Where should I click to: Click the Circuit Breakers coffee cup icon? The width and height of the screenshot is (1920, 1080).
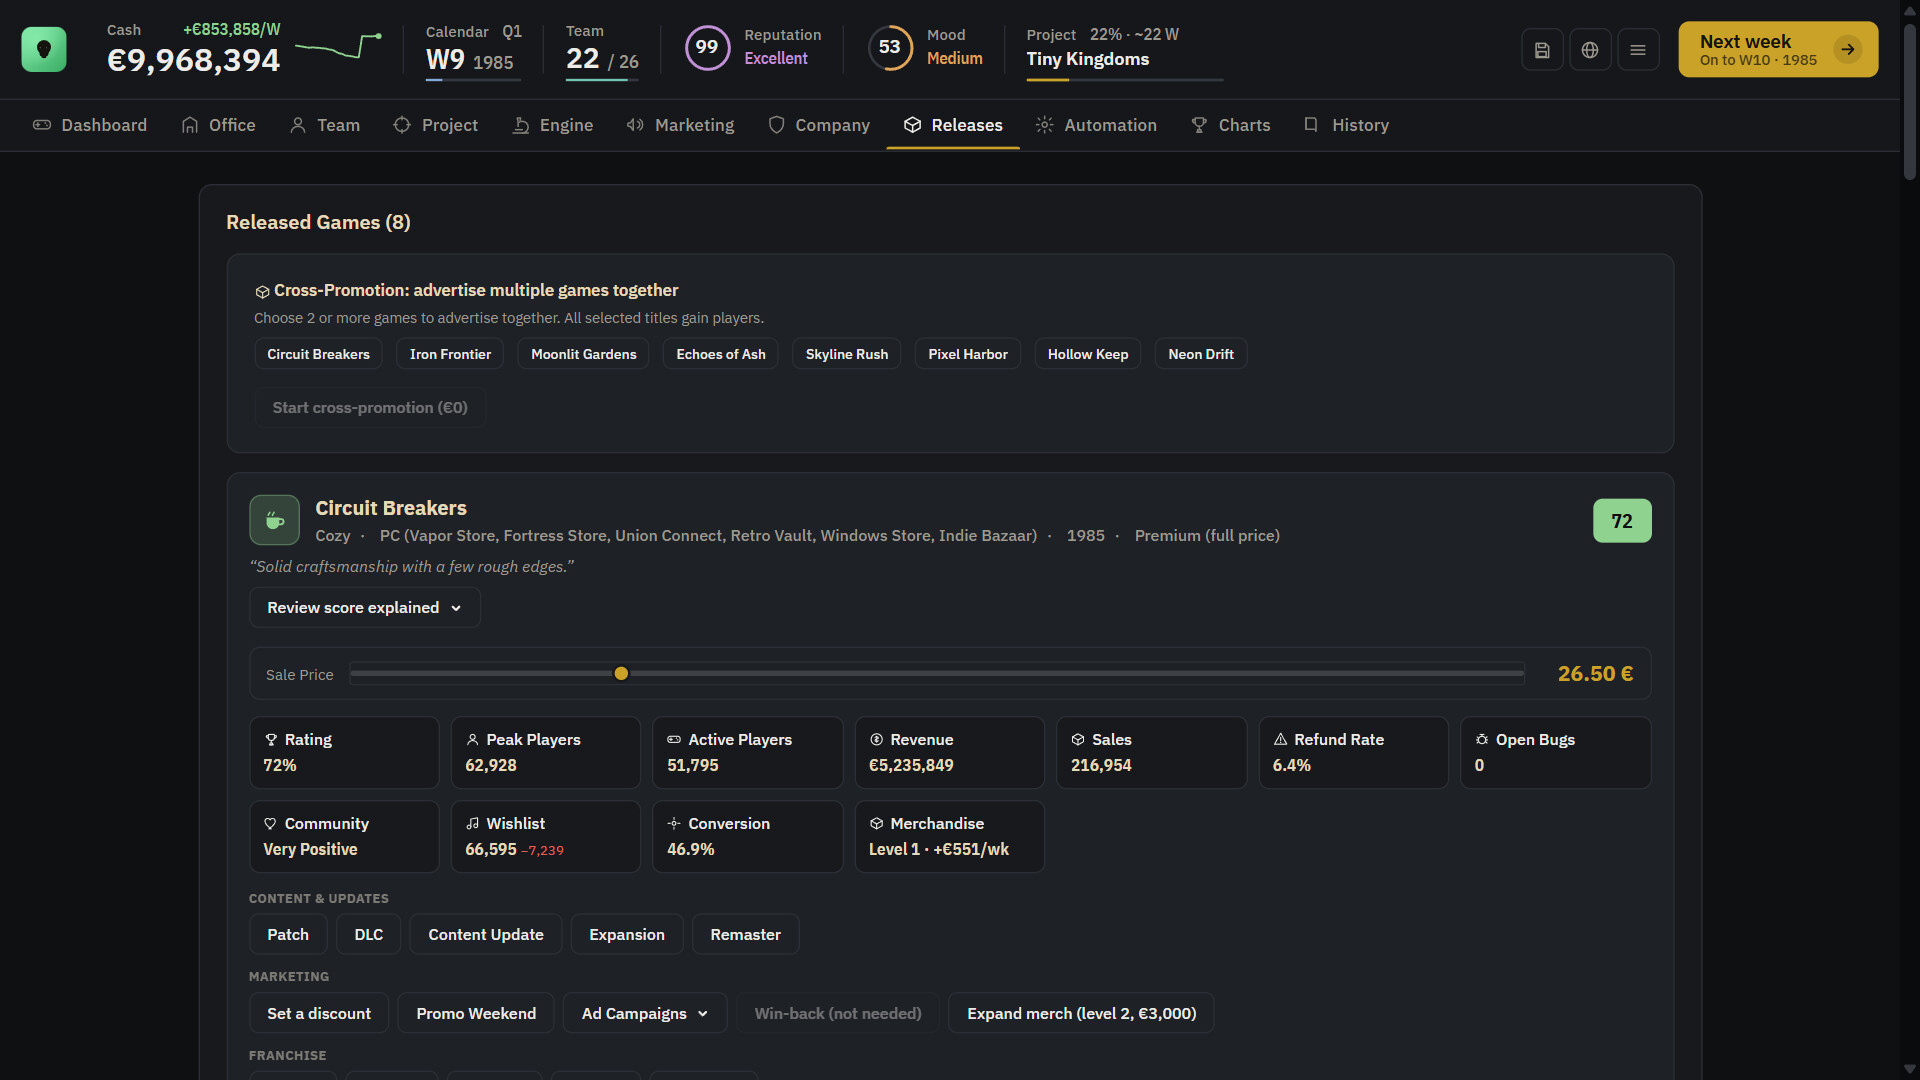(275, 520)
